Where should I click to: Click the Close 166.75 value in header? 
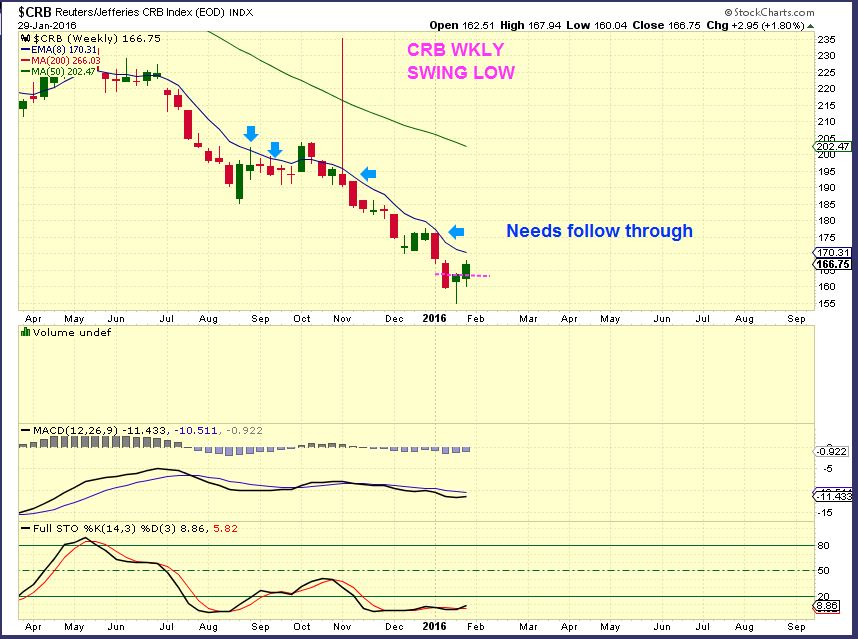click(x=666, y=25)
